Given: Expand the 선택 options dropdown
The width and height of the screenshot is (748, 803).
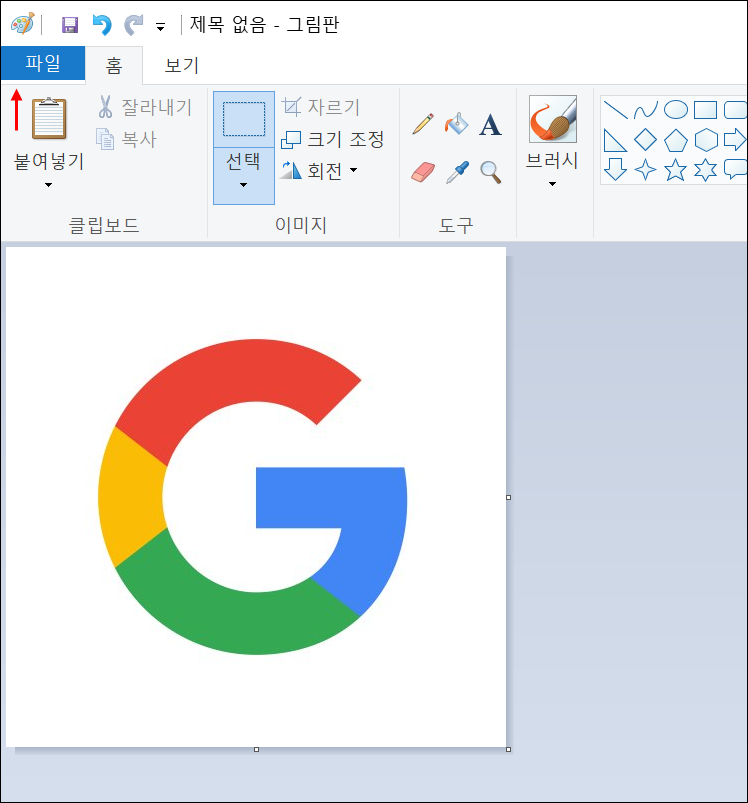Looking at the screenshot, I should 244,176.
